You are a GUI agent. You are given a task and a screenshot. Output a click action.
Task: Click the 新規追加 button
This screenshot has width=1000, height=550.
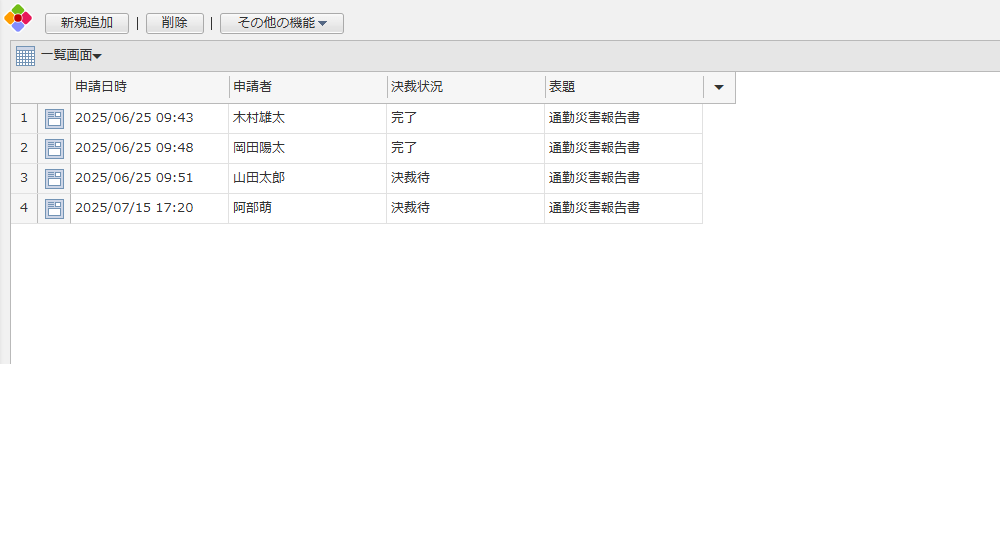[87, 23]
